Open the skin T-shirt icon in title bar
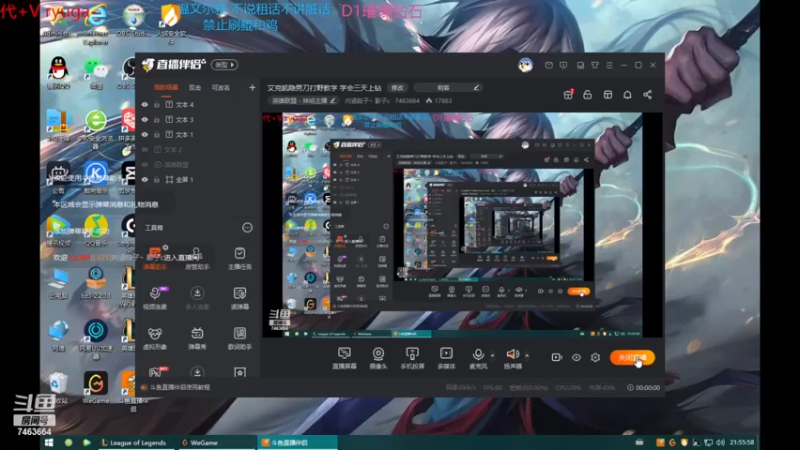 click(595, 65)
